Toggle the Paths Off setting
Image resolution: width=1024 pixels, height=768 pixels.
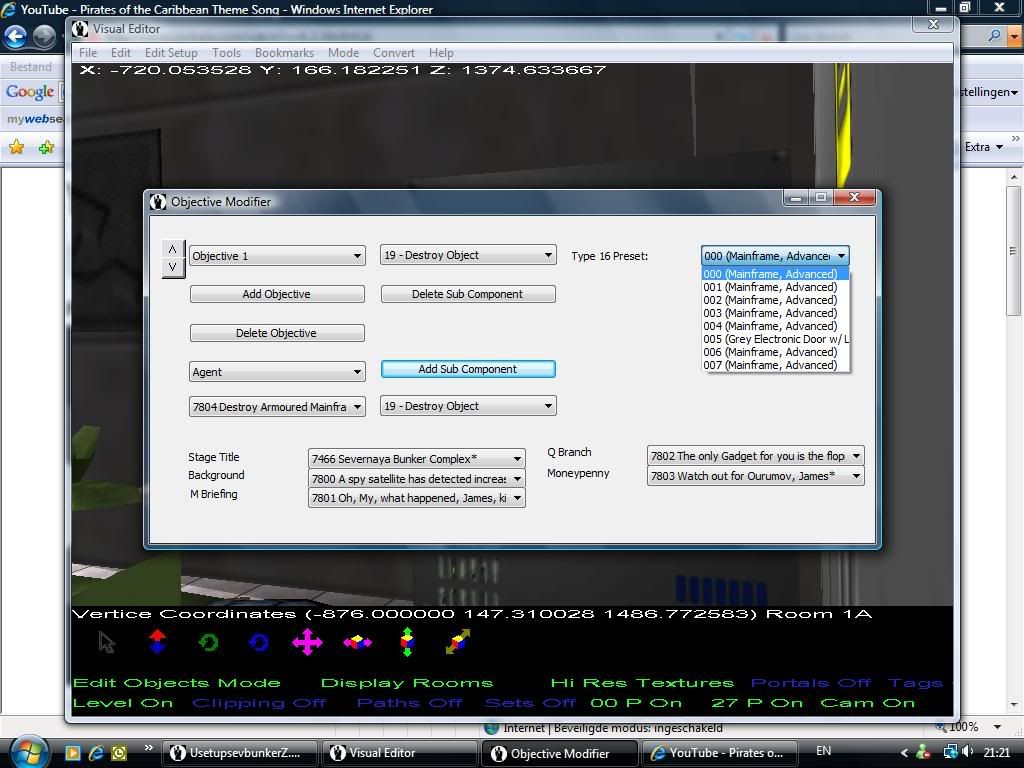click(x=409, y=703)
